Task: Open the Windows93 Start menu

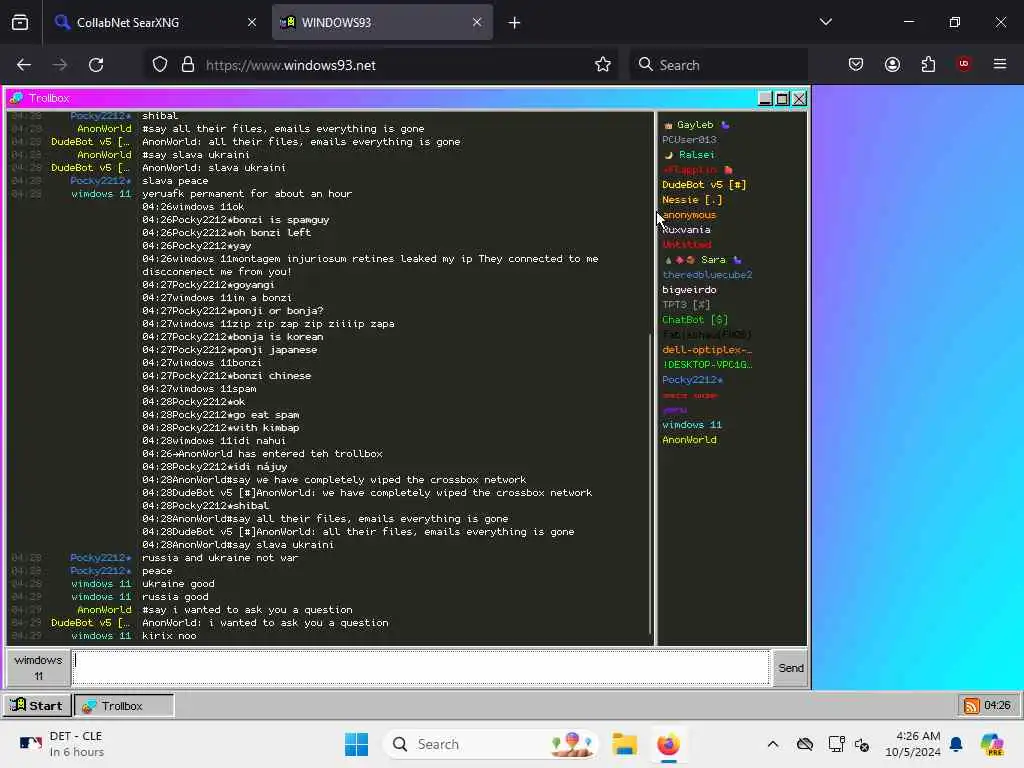Action: pos(37,705)
